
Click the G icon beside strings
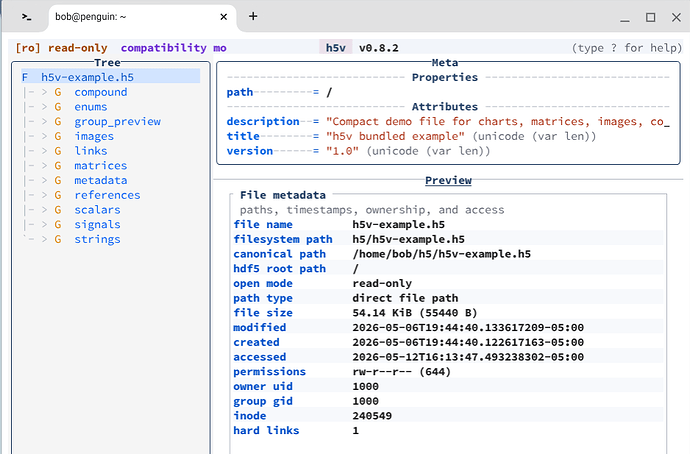(x=58, y=239)
